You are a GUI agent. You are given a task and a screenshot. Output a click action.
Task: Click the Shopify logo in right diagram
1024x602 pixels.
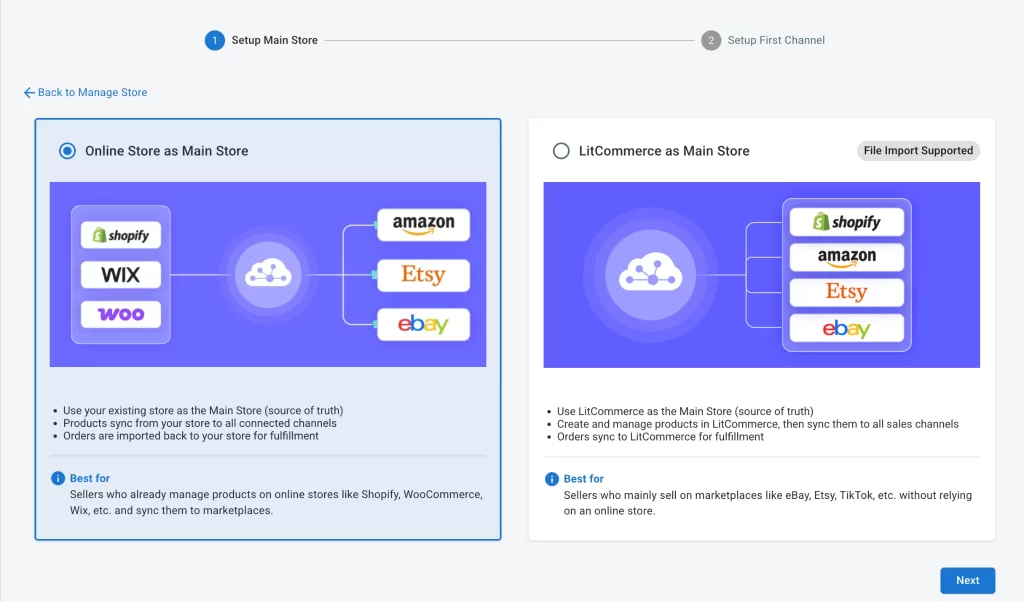click(846, 222)
